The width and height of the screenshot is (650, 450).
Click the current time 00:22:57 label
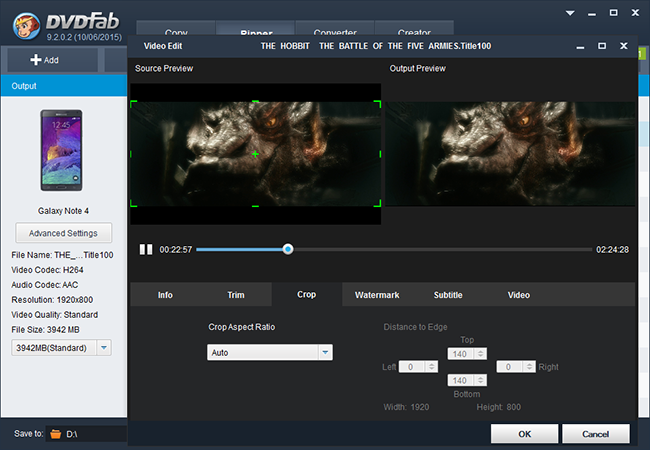tap(176, 249)
